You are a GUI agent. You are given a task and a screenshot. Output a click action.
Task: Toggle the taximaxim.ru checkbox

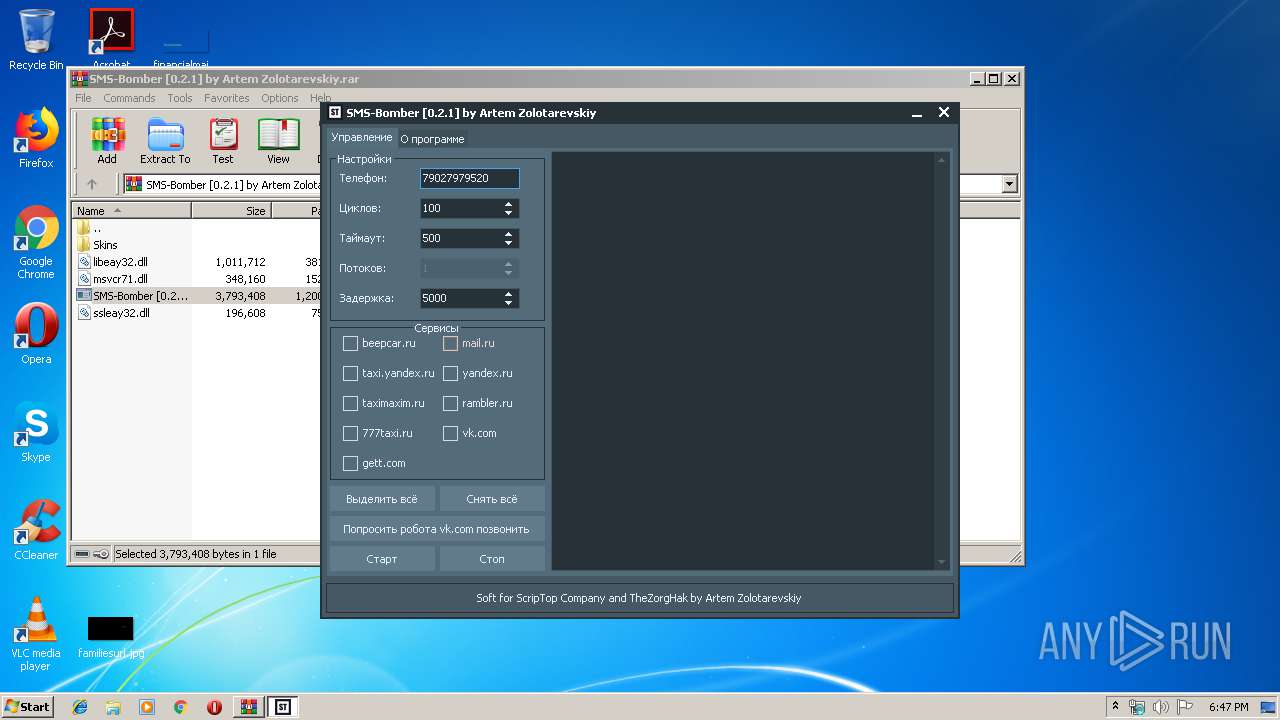(x=350, y=403)
